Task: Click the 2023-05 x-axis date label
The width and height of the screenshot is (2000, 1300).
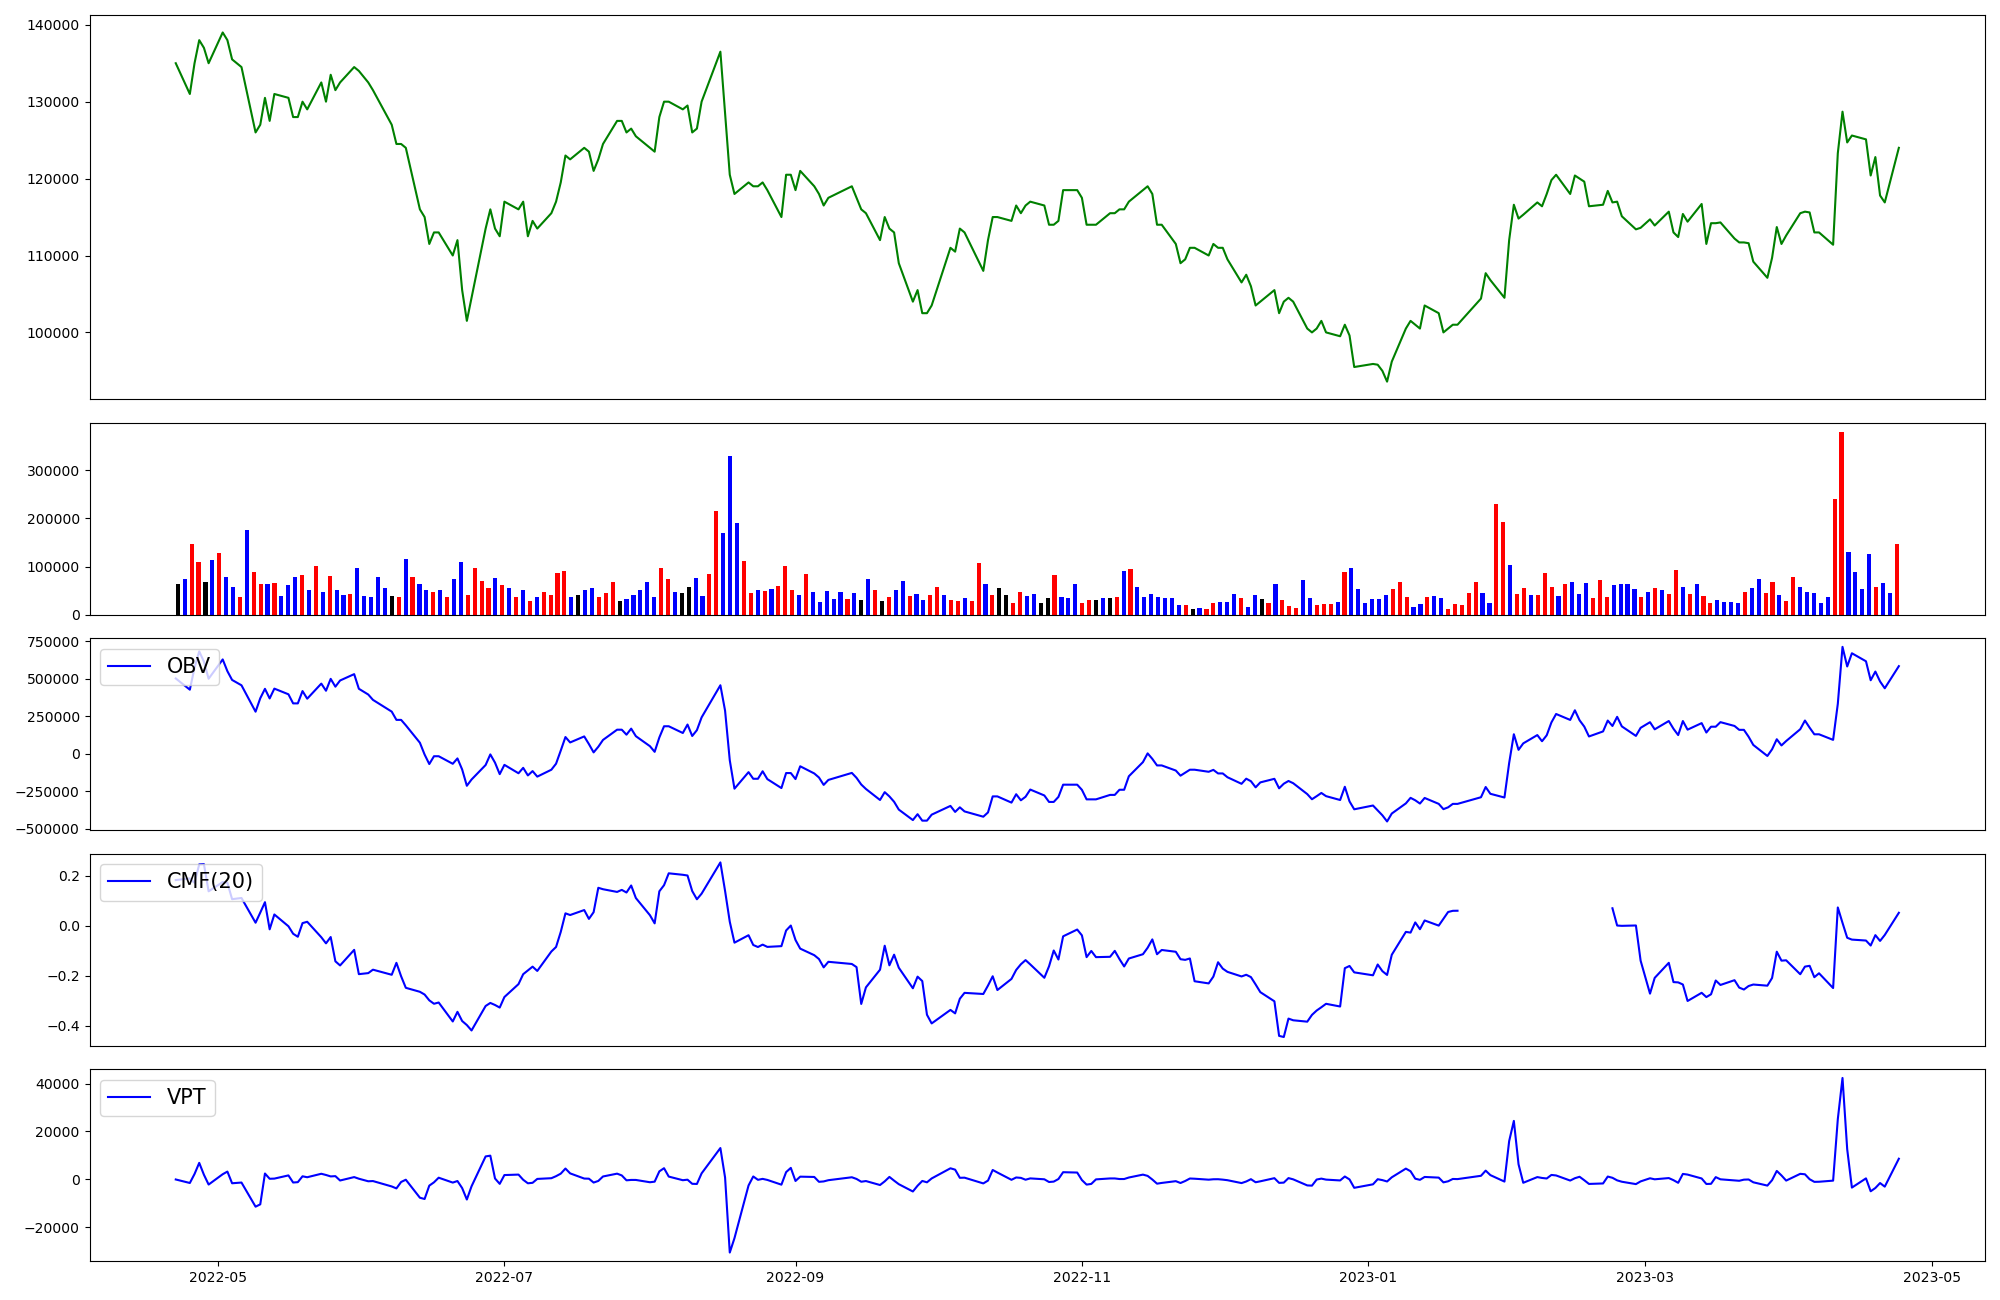Action: pos(1931,1277)
